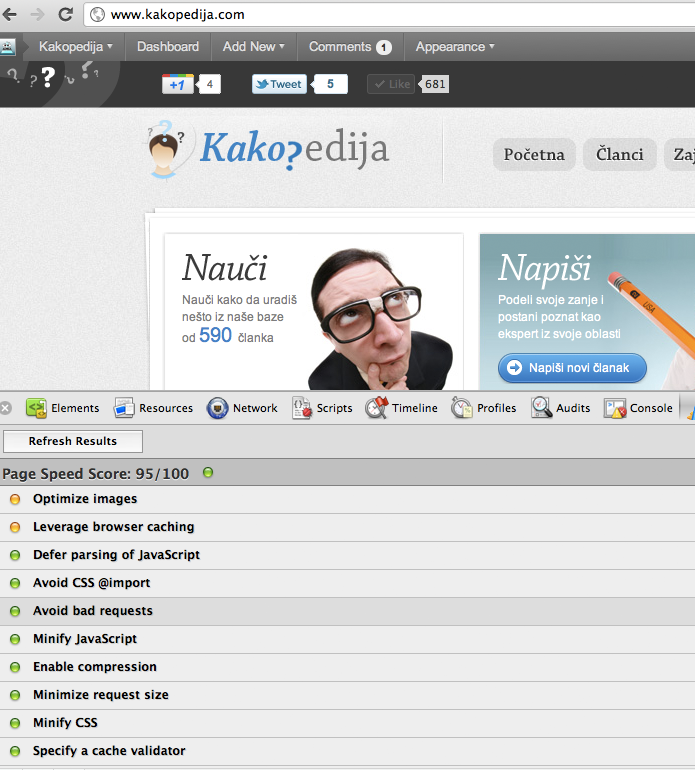
Task: Reload the page with the refresh icon
Action: click(x=66, y=14)
